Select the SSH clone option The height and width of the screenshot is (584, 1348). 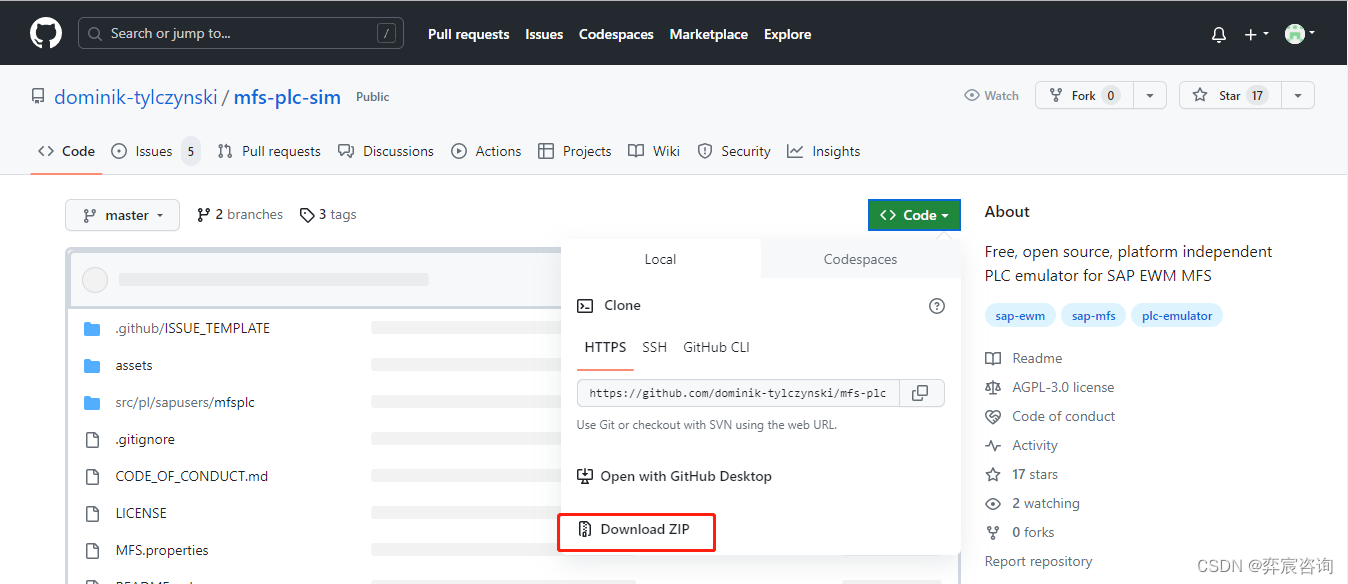654,348
